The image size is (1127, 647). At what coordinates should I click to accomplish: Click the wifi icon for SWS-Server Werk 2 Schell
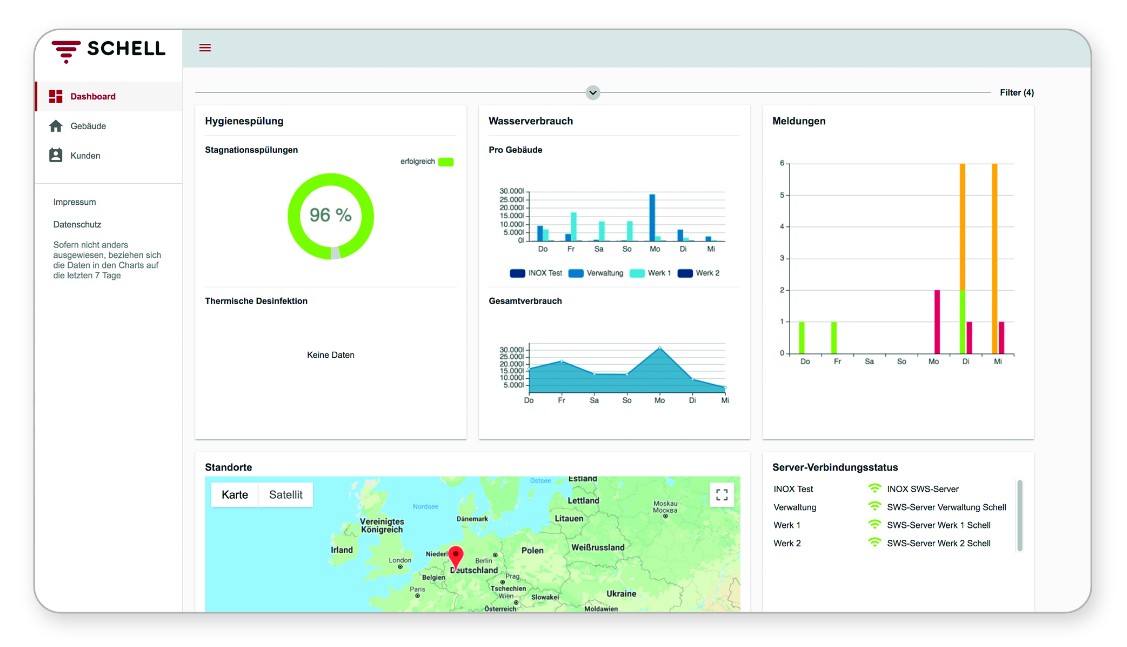coord(875,543)
